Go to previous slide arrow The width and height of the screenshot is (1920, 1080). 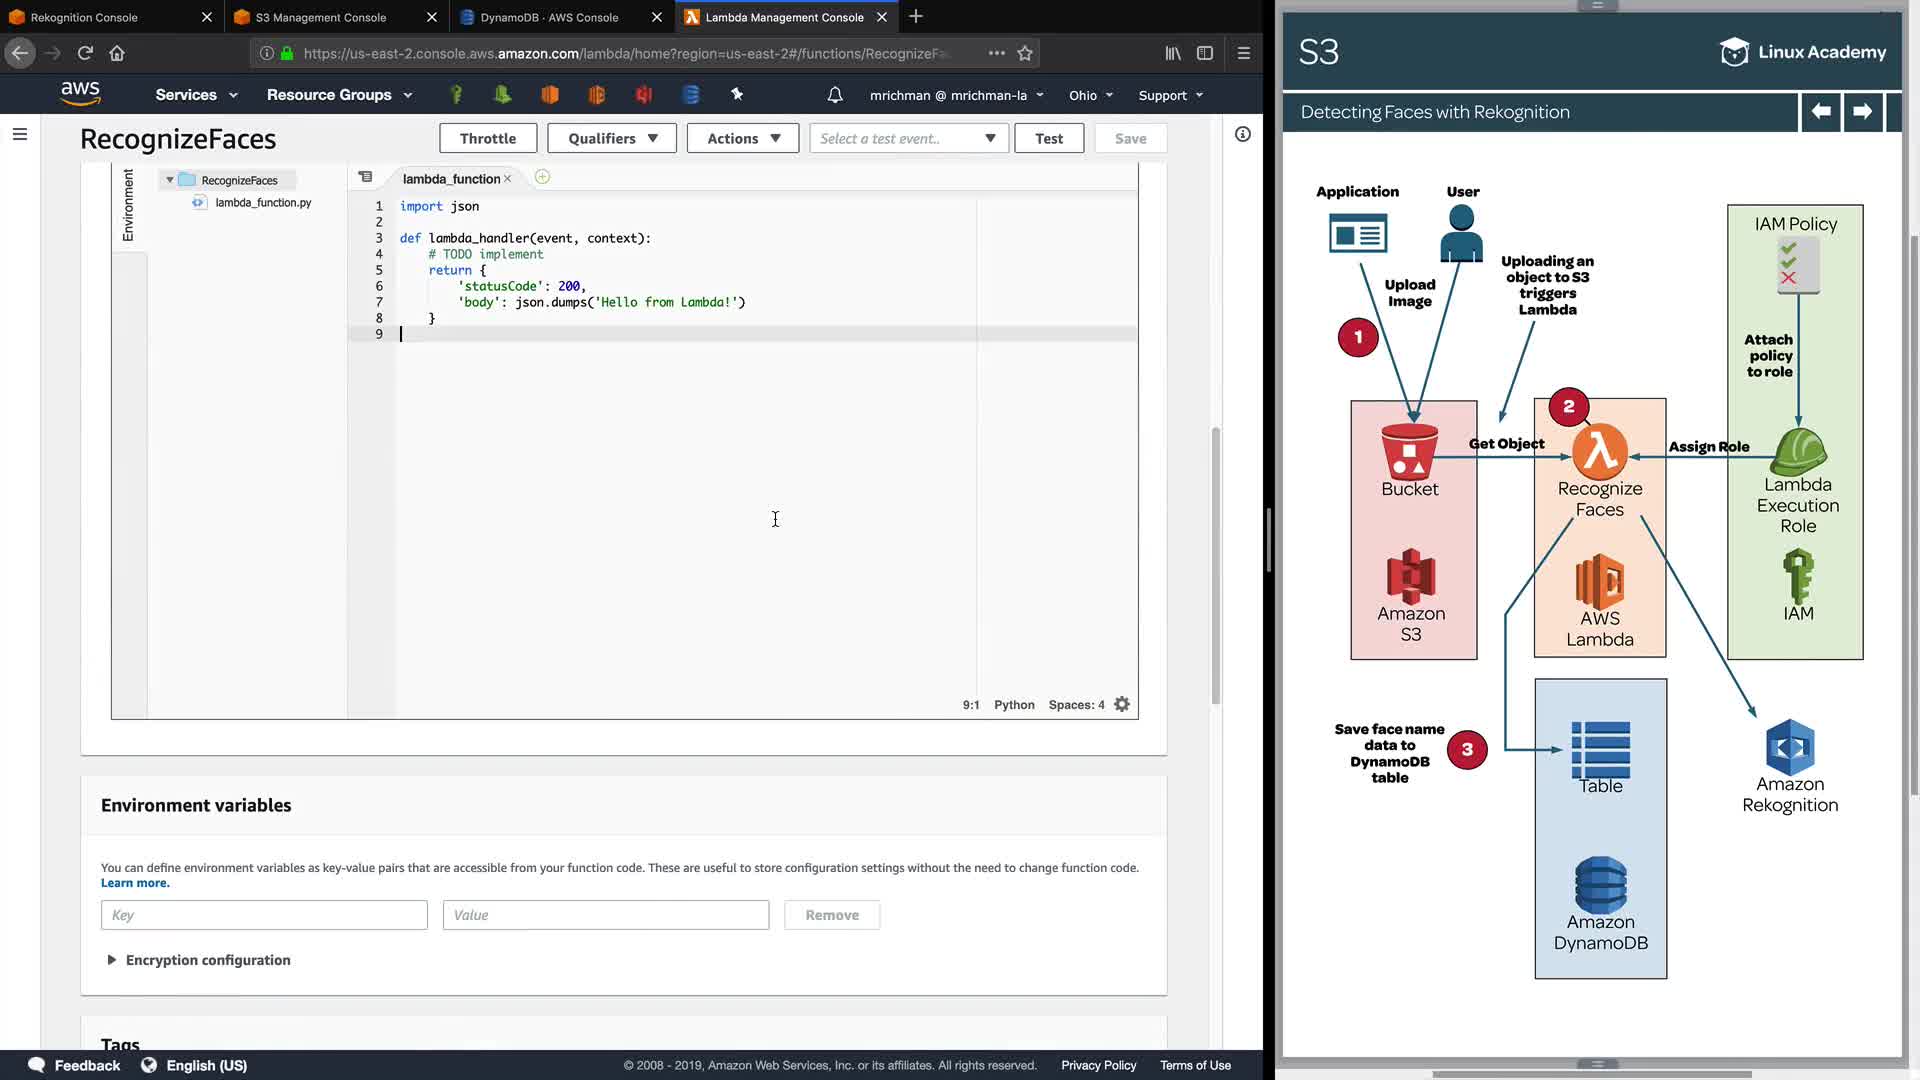pos(1821,112)
